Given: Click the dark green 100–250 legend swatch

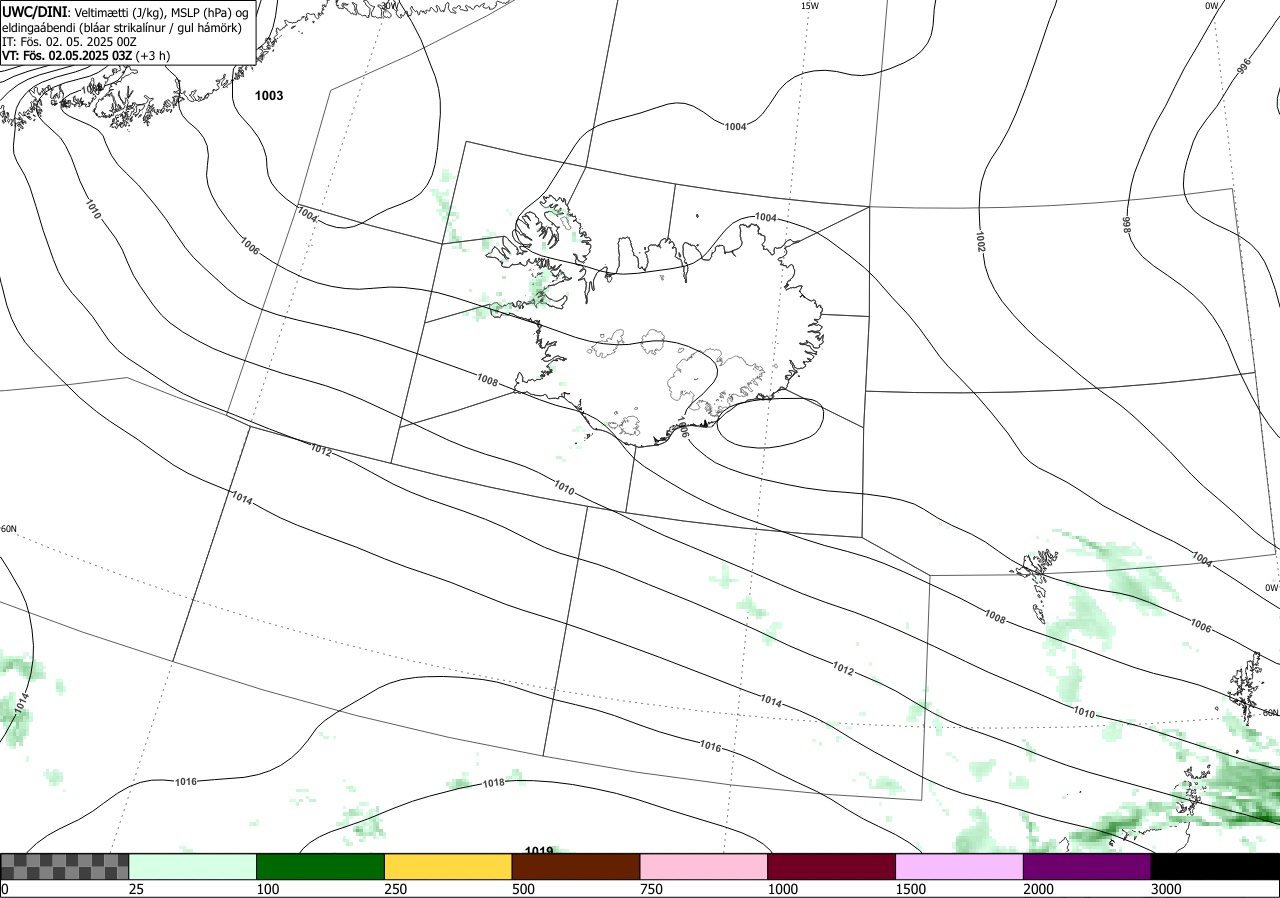Looking at the screenshot, I should 321,866.
